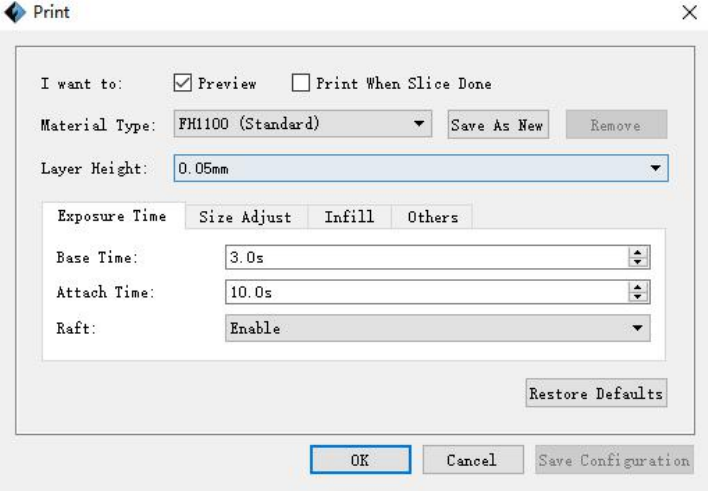Increase Base Time with up arrow
Screen dimensions: 708x491
pyautogui.click(x=638, y=253)
